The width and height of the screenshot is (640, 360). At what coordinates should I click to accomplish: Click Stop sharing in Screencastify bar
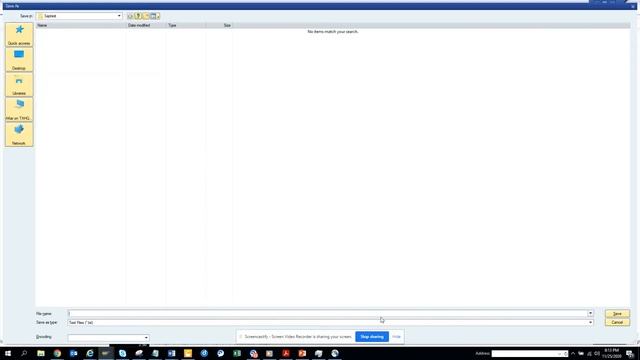pyautogui.click(x=372, y=337)
